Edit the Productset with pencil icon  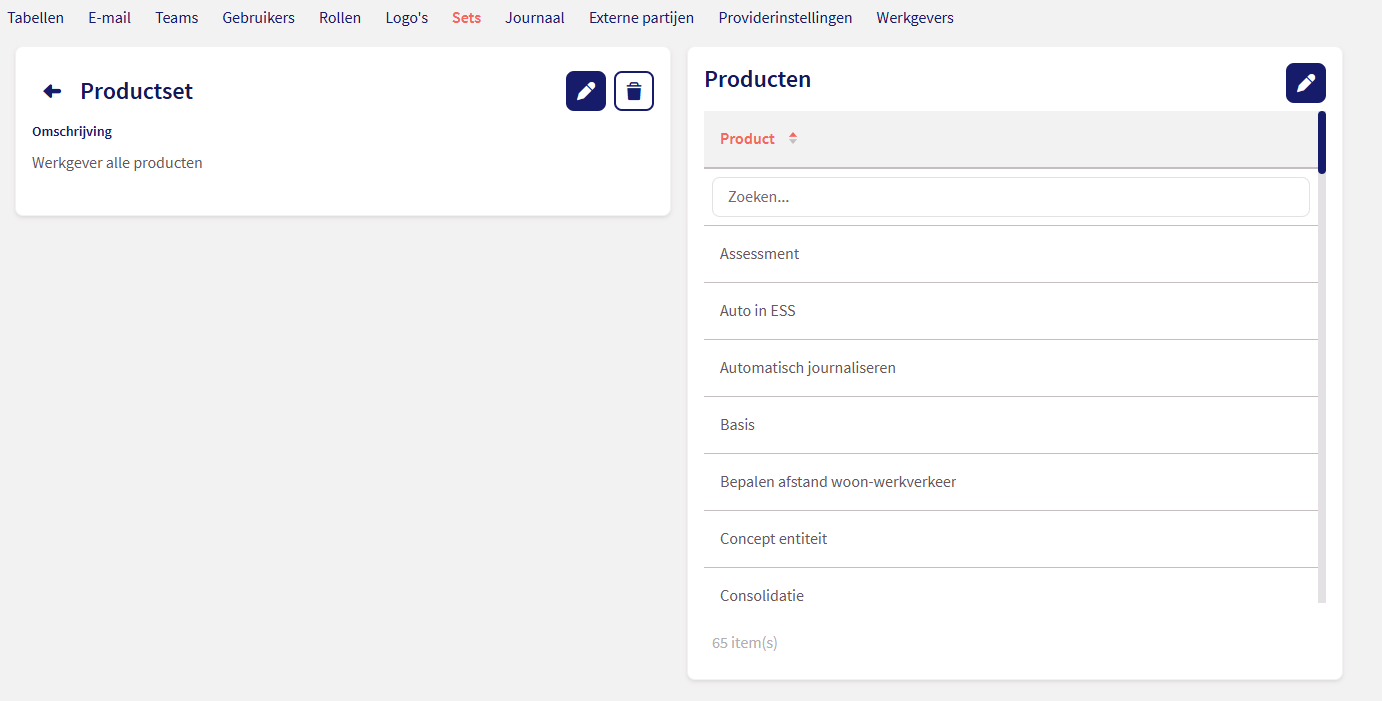click(x=586, y=91)
